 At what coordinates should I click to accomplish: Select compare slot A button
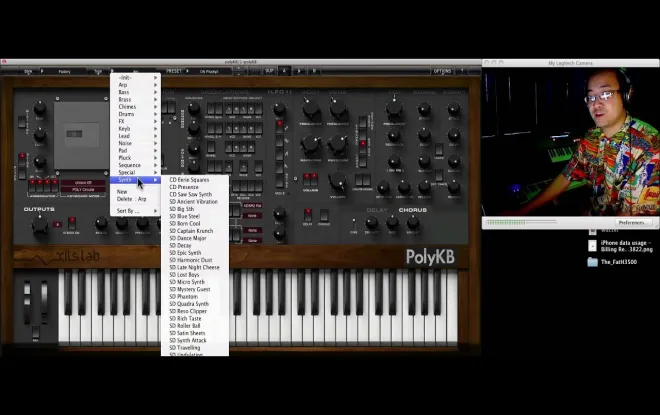[x=284, y=71]
